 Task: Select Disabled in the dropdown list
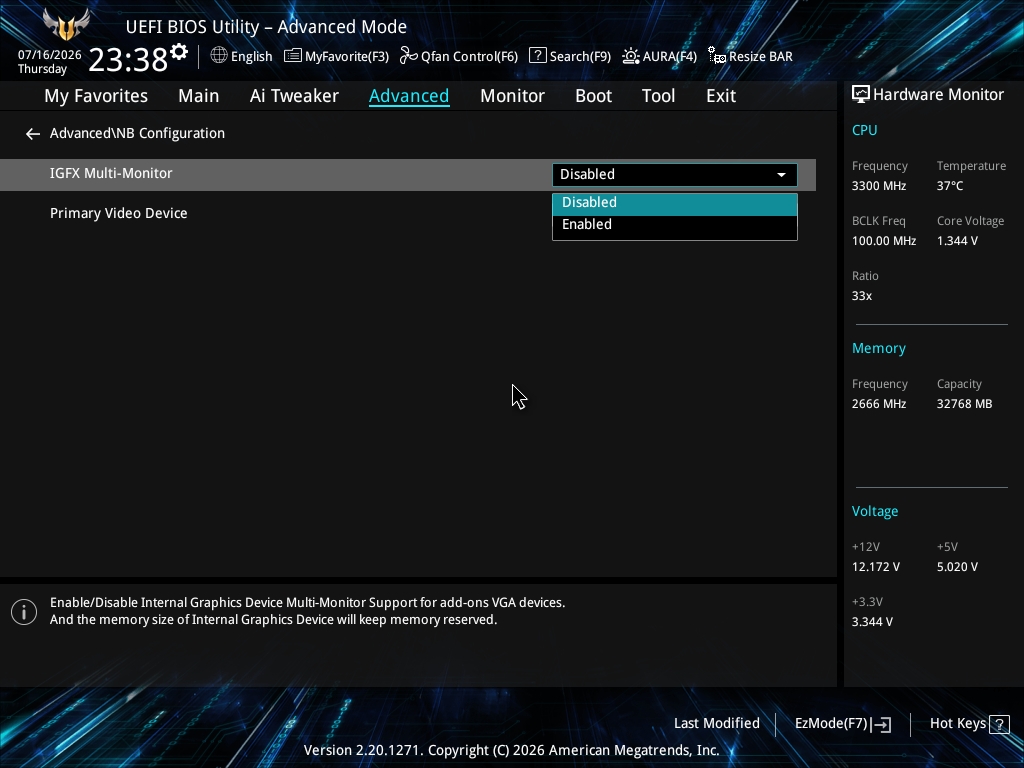(x=675, y=203)
